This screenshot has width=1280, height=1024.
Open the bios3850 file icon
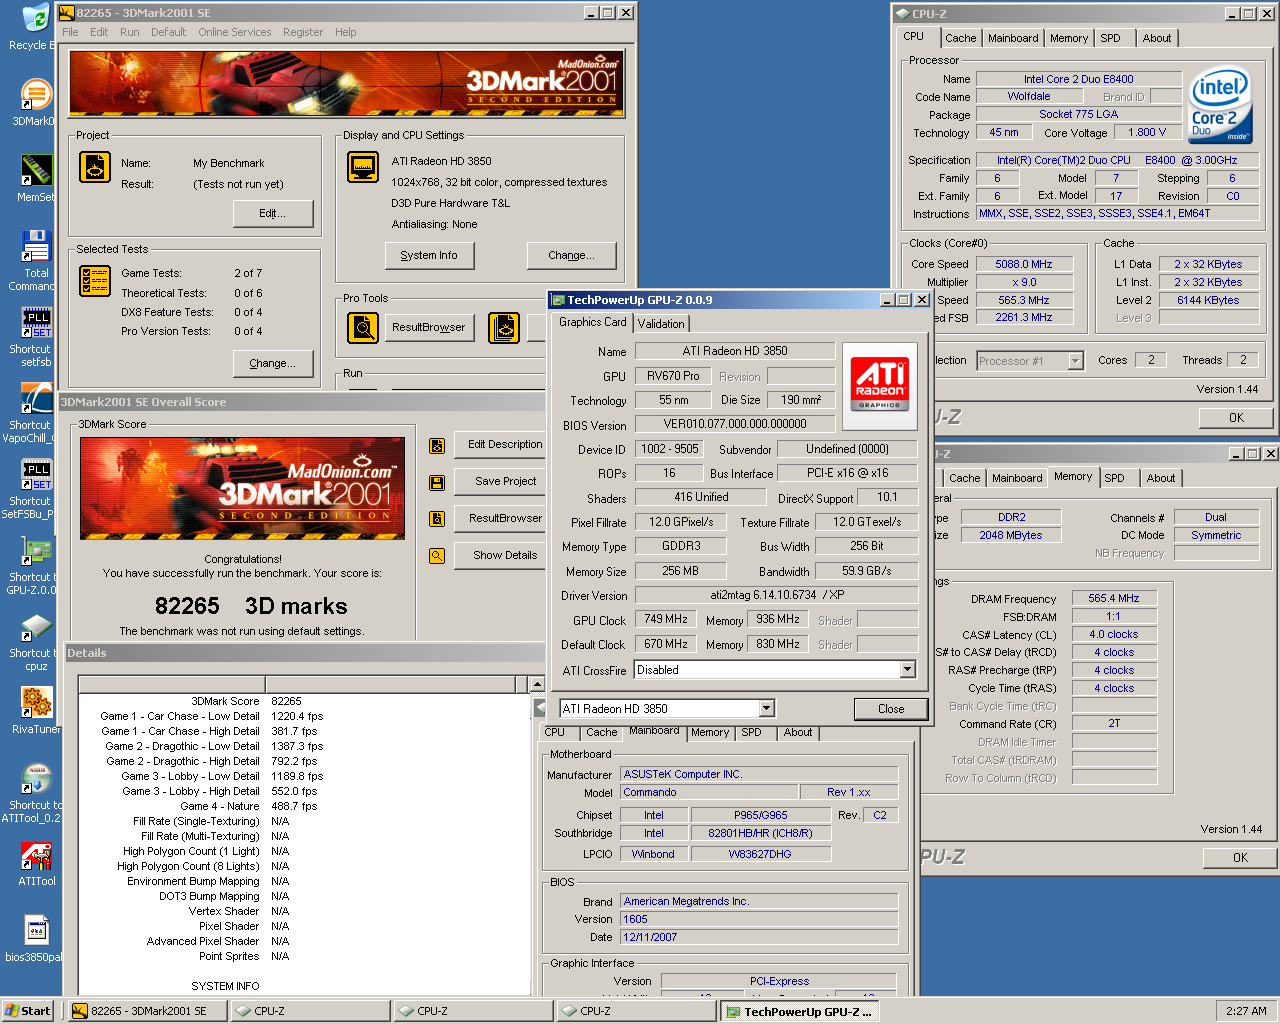[36, 930]
